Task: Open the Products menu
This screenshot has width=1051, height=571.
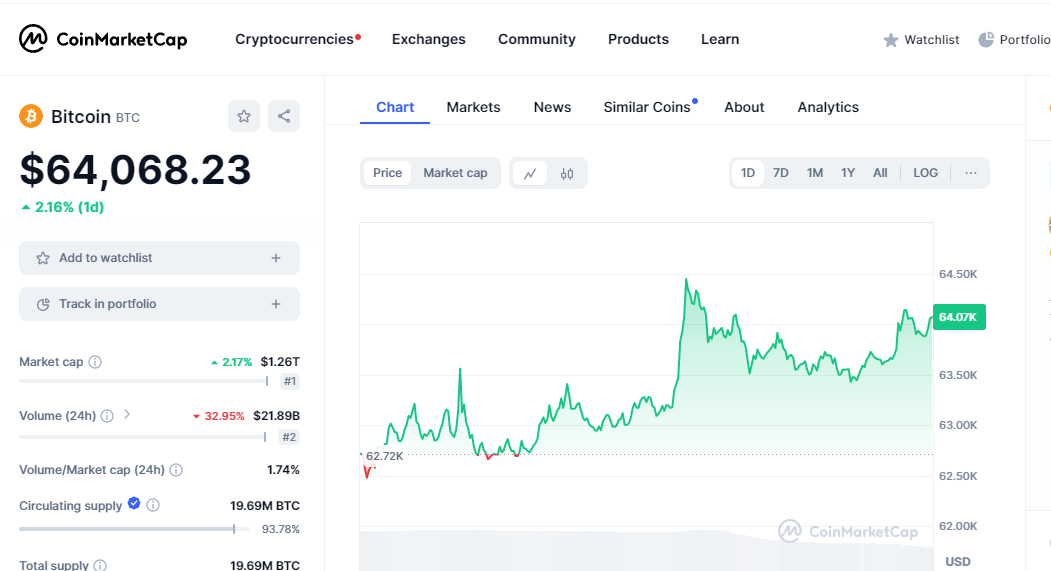Action: 638,40
